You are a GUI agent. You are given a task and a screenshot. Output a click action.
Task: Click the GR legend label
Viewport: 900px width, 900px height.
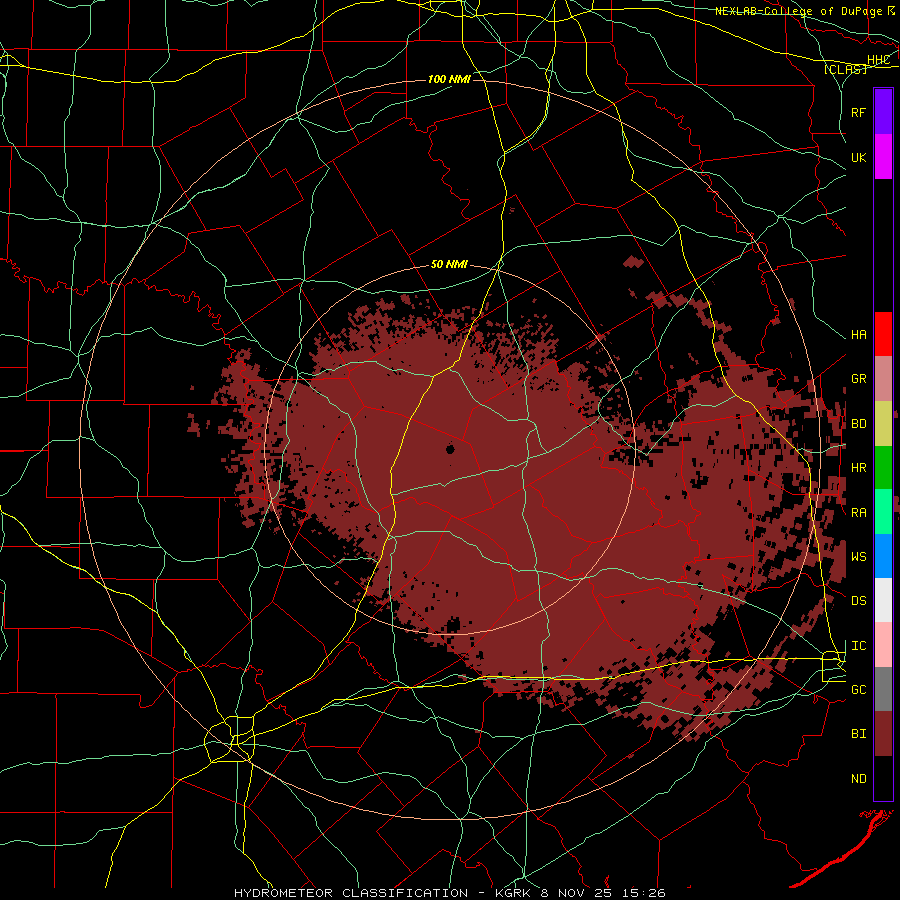tap(858, 378)
